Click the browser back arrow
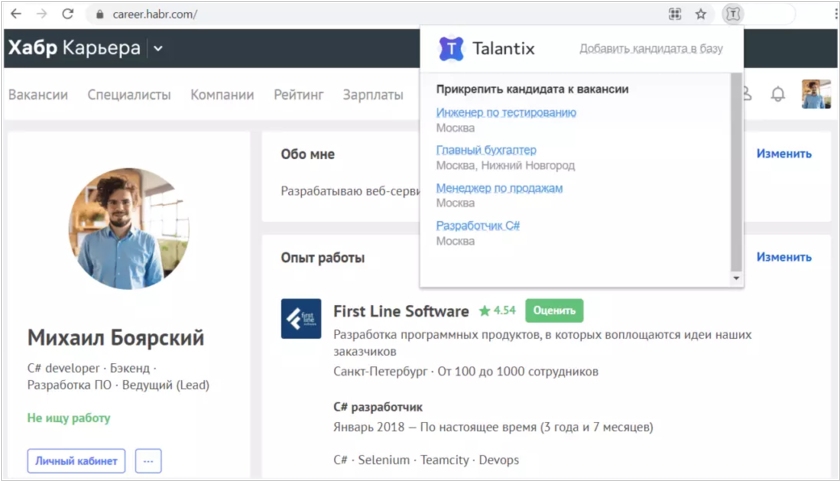This screenshot has width=840, height=481. [x=16, y=14]
